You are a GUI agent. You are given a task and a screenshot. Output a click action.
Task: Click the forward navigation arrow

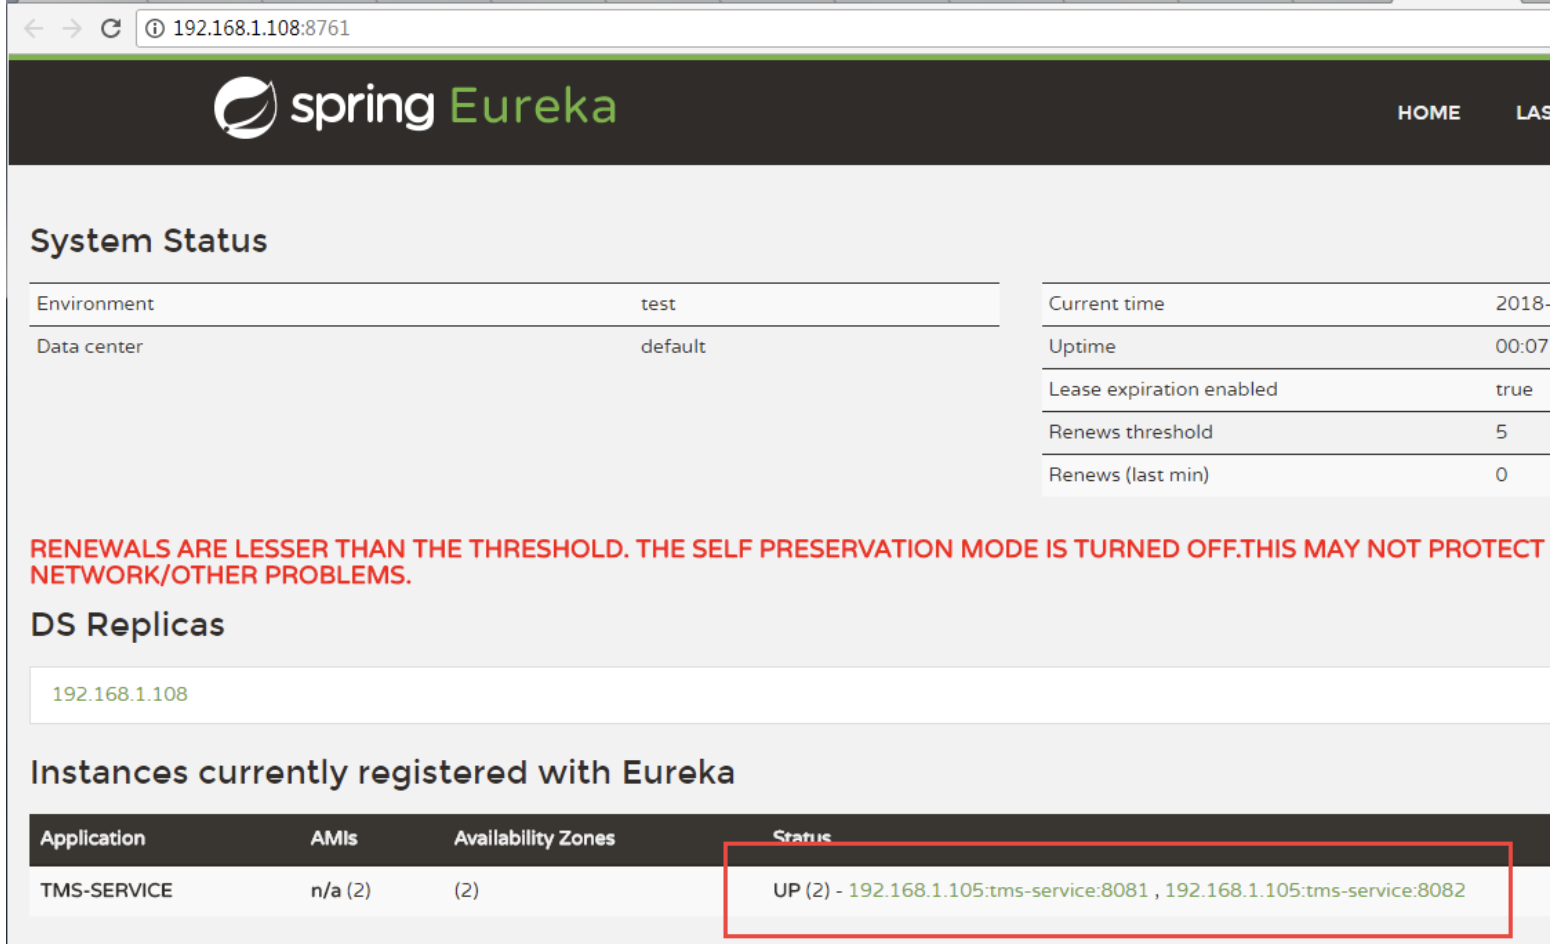(x=70, y=28)
